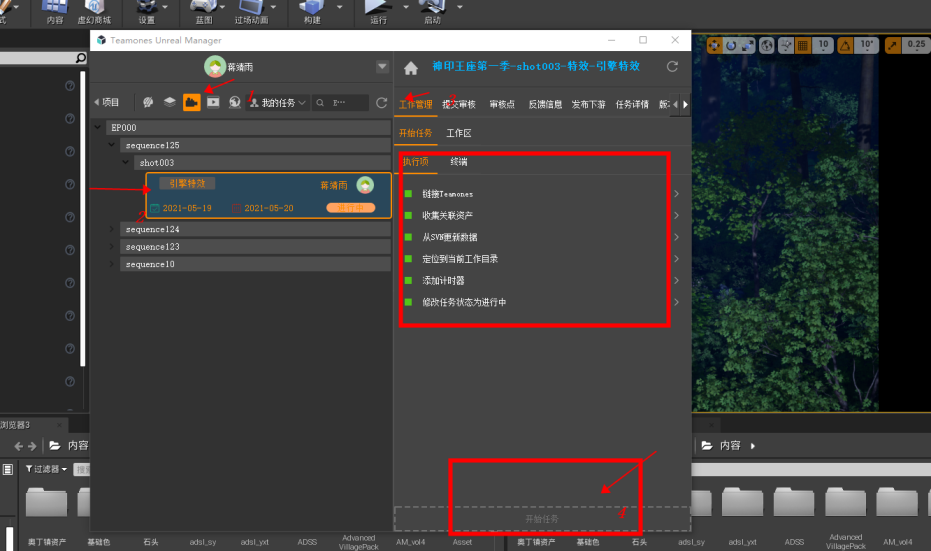This screenshot has width=931, height=551.
Task: Expand the 从SVN更新数据 execution item chevron
Action: coord(676,237)
